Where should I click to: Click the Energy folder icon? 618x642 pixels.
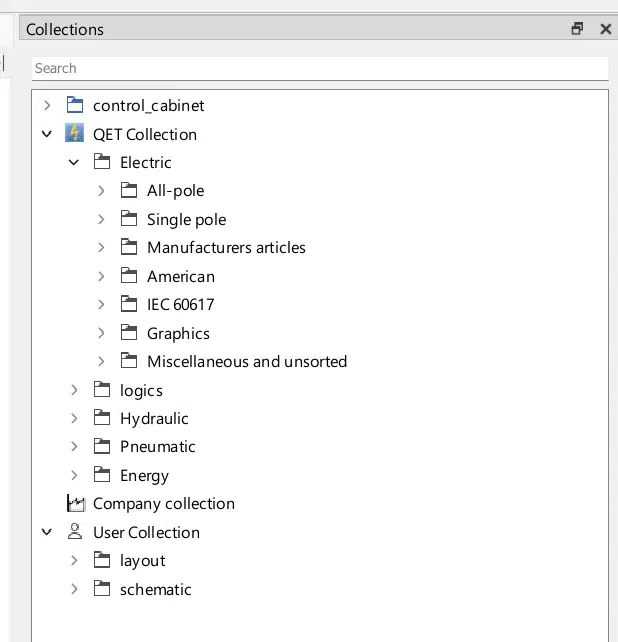[x=102, y=475]
